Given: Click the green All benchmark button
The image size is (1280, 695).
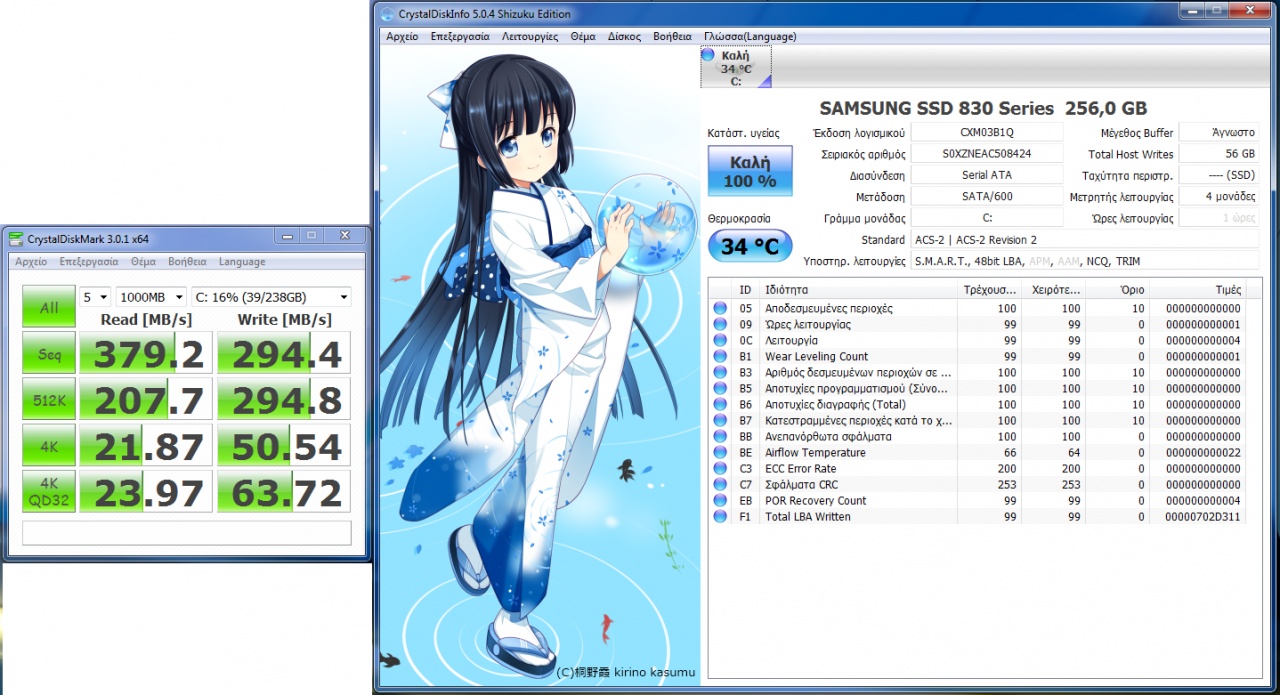Looking at the screenshot, I should coord(49,307).
